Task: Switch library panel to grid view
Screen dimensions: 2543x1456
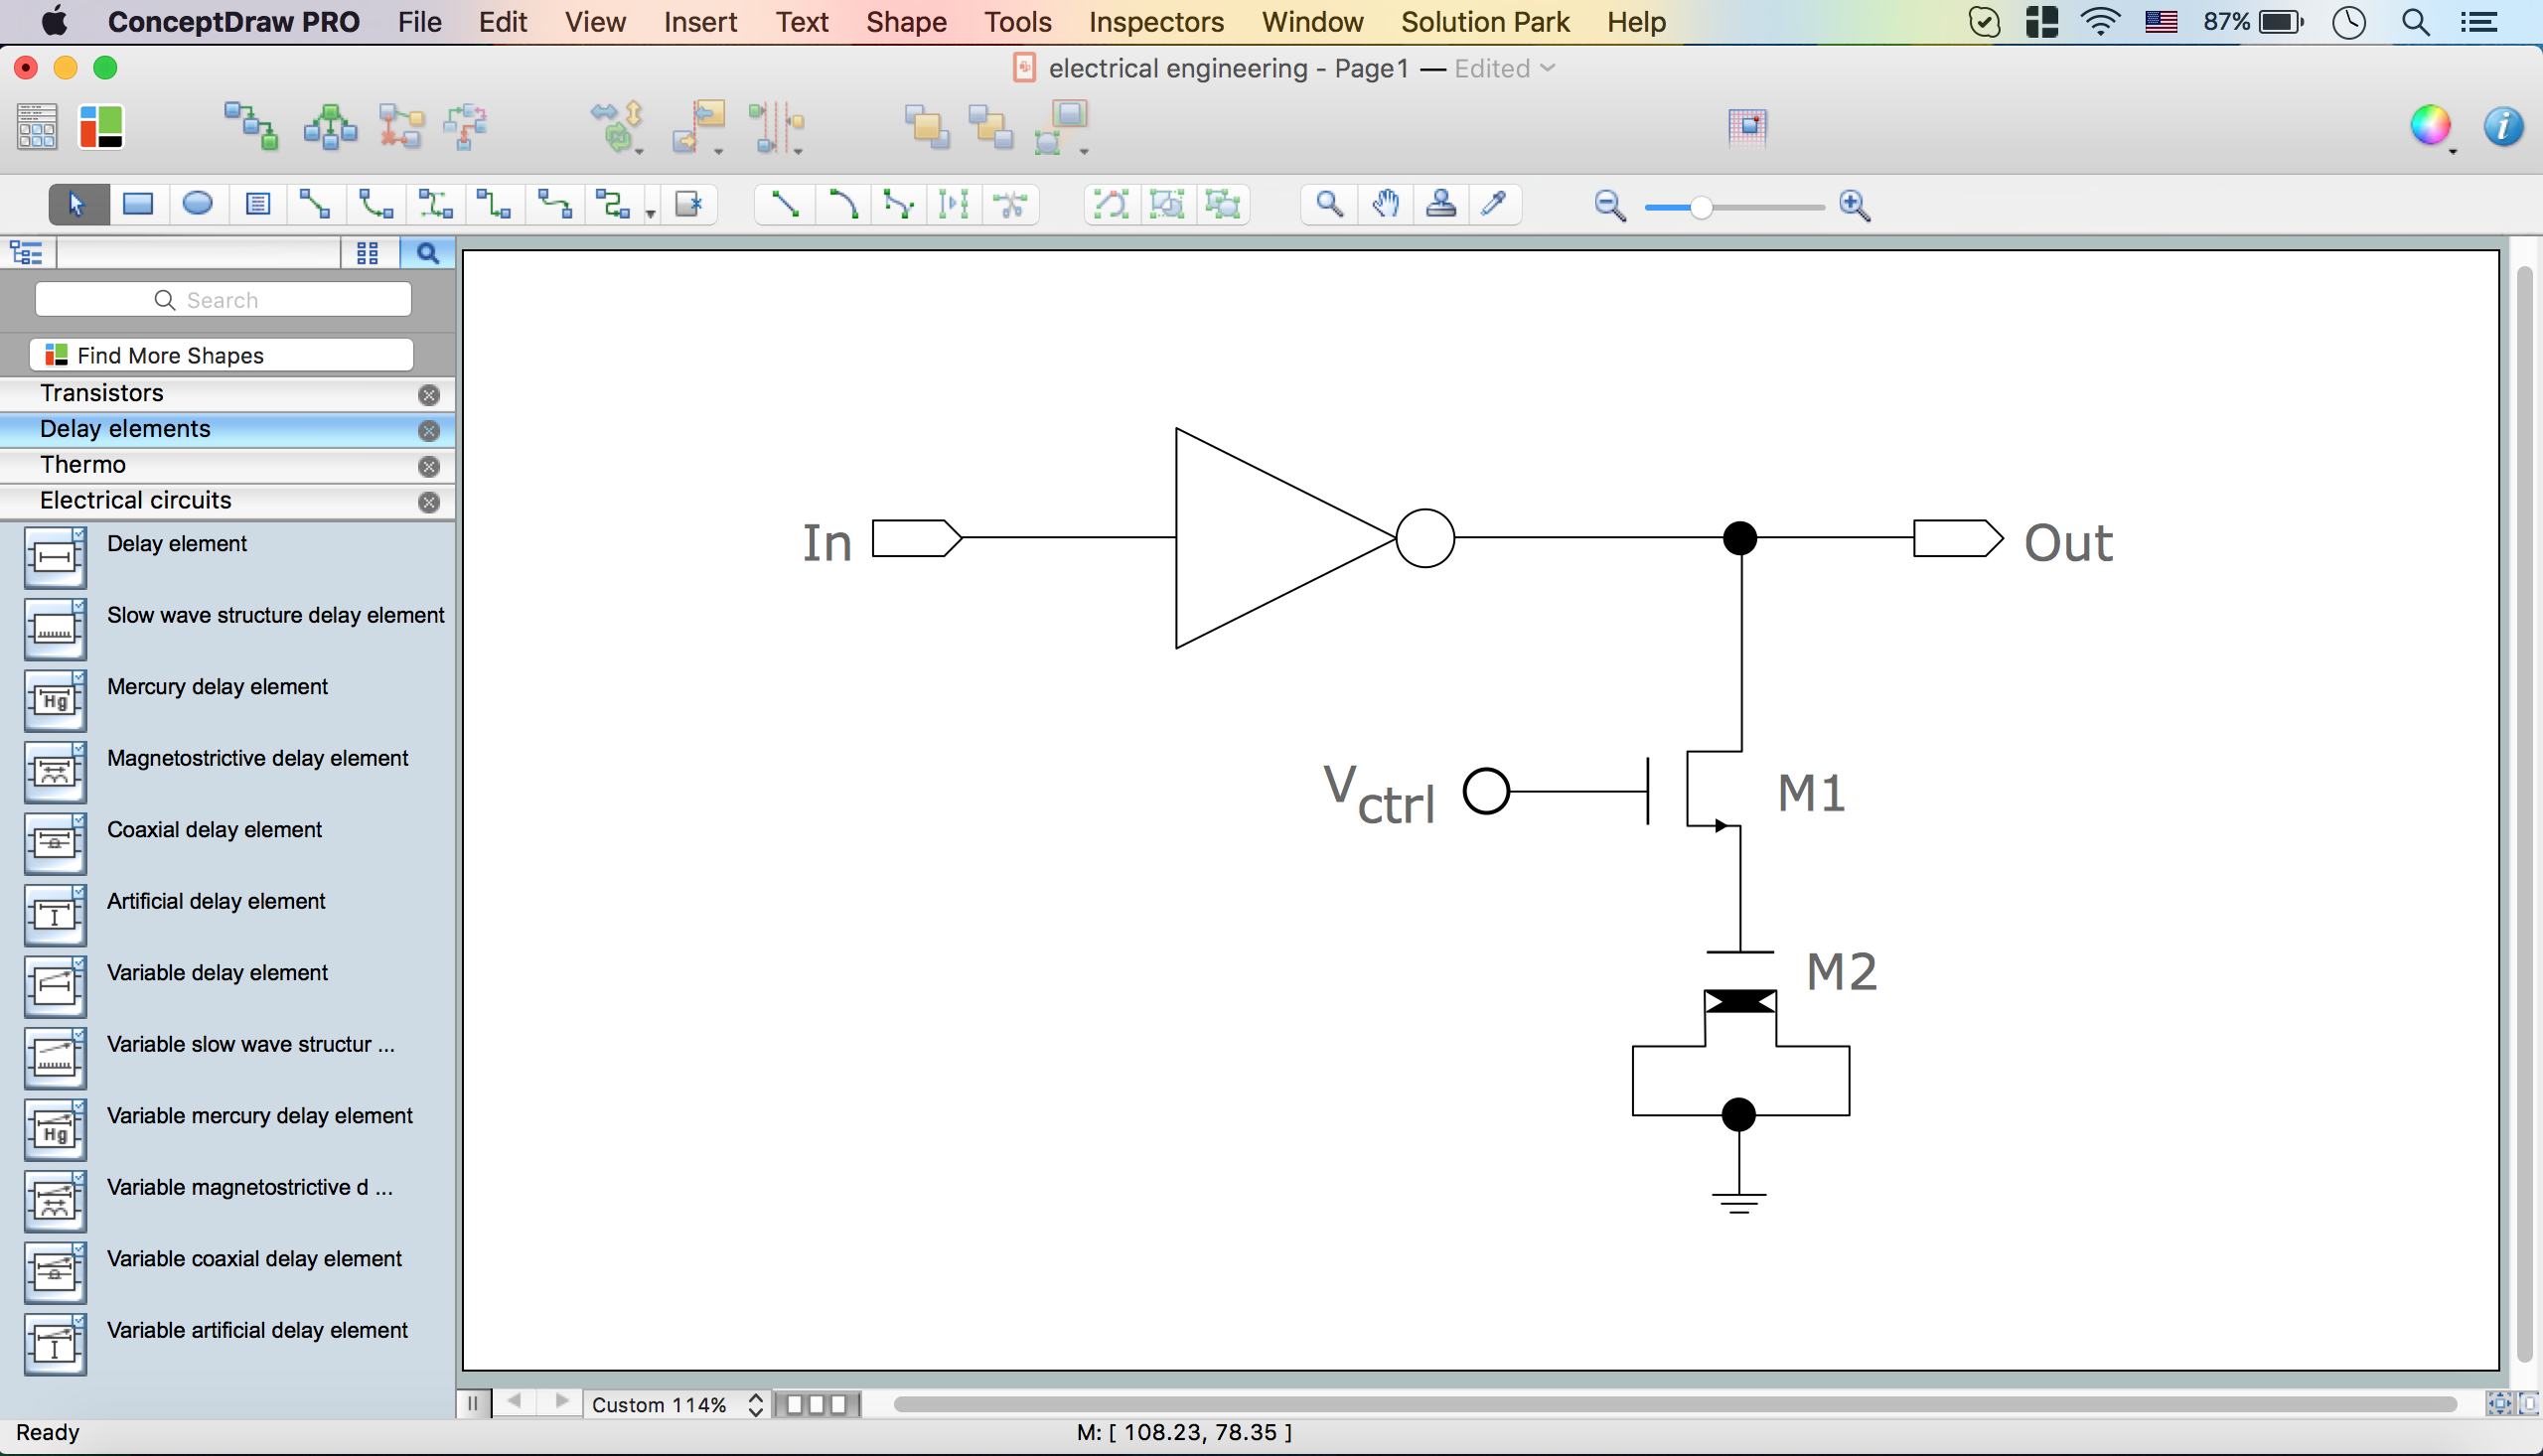Action: (367, 254)
